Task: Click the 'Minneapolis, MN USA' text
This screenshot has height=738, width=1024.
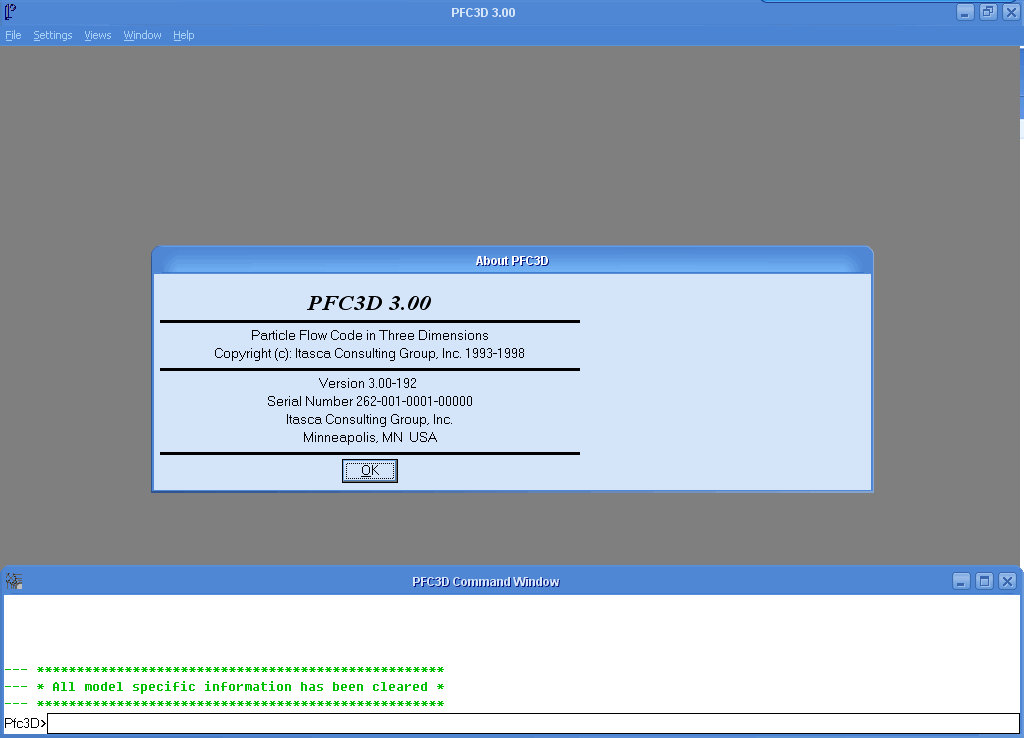Action: click(370, 438)
